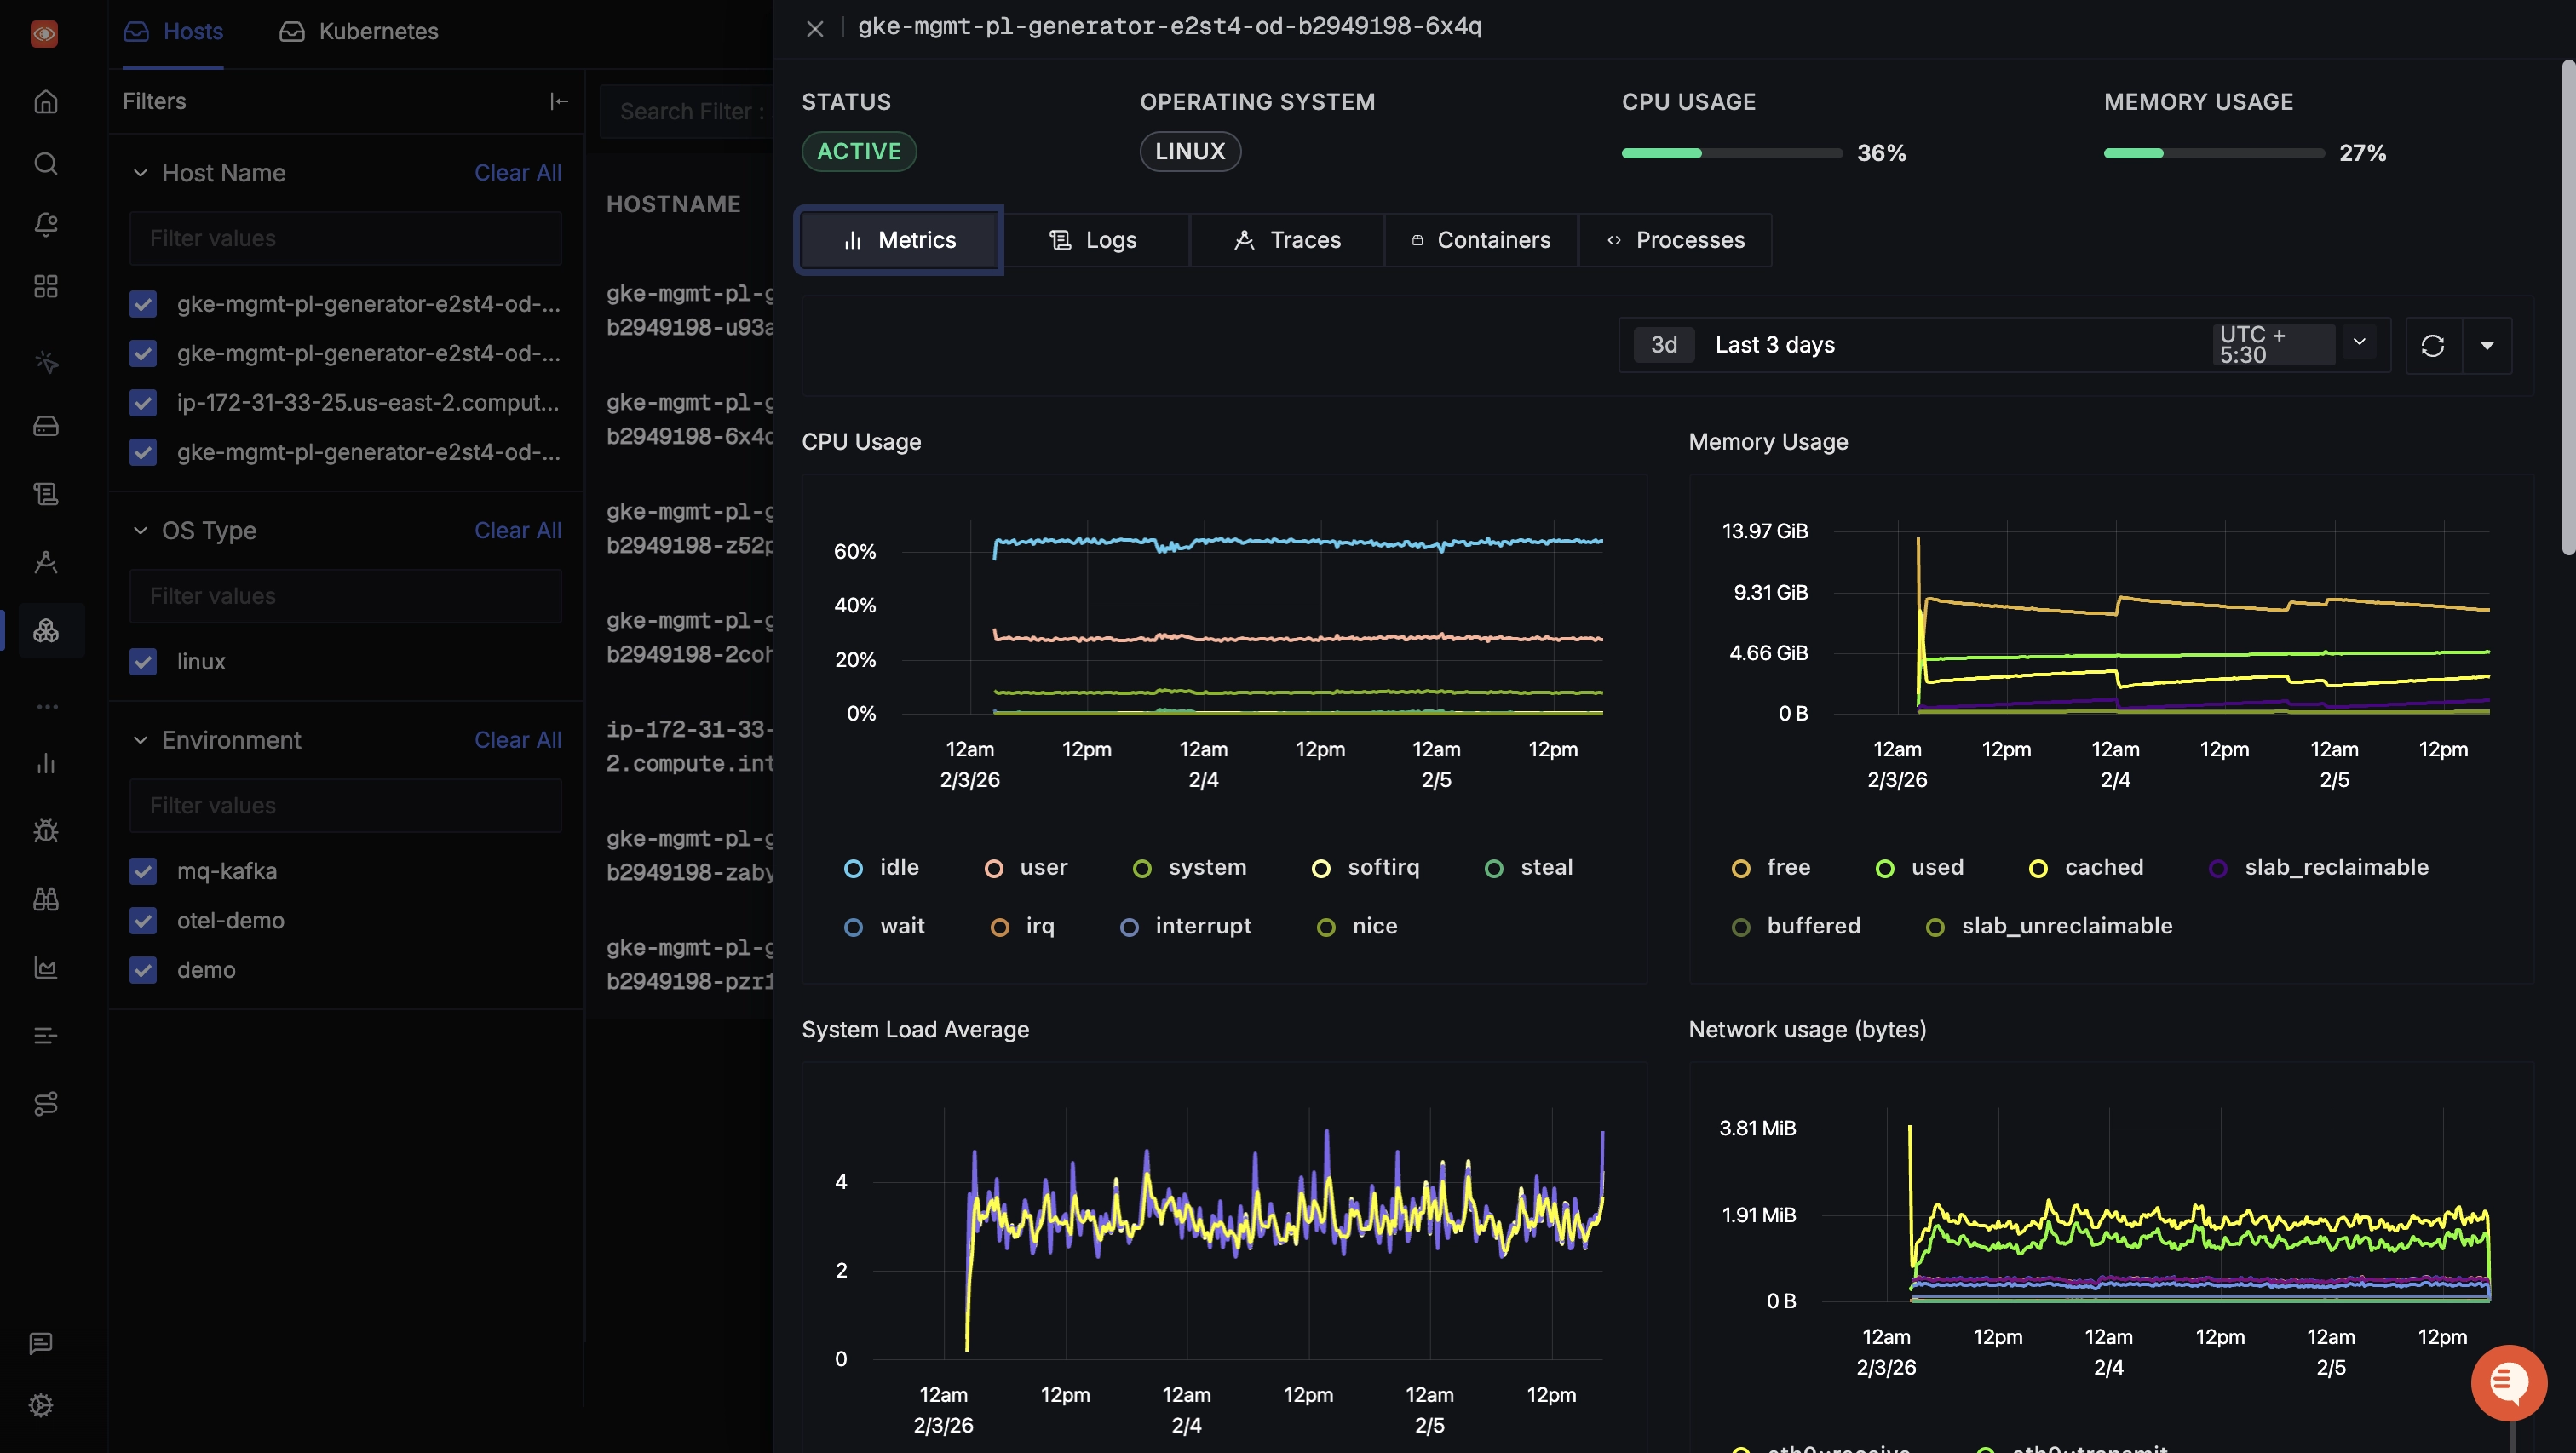Image resolution: width=2576 pixels, height=1453 pixels.
Task: Open the Last 3 days time dropdown
Action: [x=1775, y=345]
